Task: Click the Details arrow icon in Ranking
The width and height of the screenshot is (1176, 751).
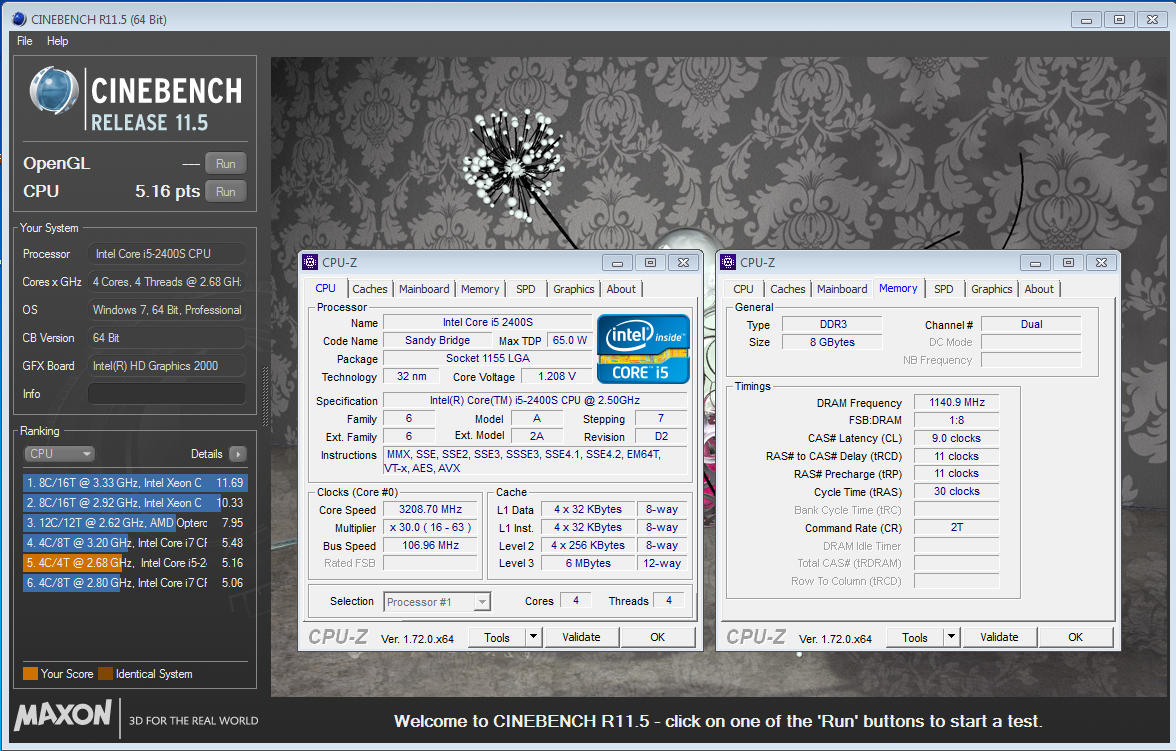Action: click(238, 454)
